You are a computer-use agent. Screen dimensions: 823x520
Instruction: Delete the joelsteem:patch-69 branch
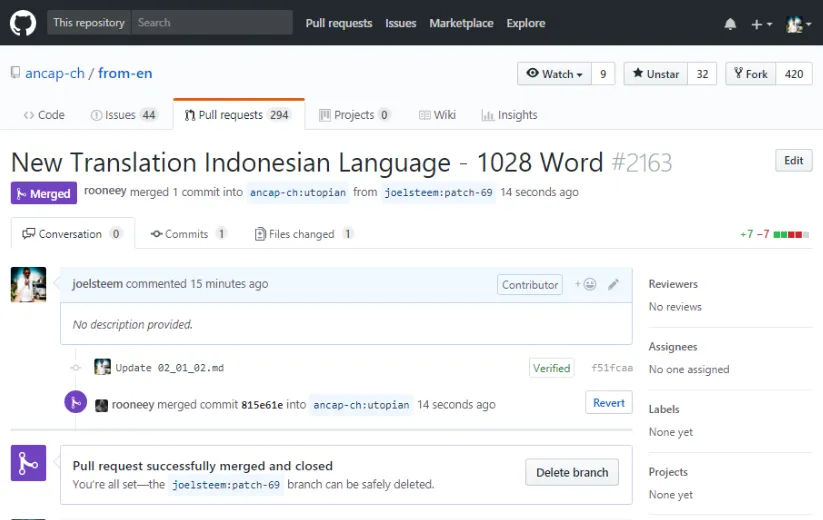pyautogui.click(x=572, y=472)
